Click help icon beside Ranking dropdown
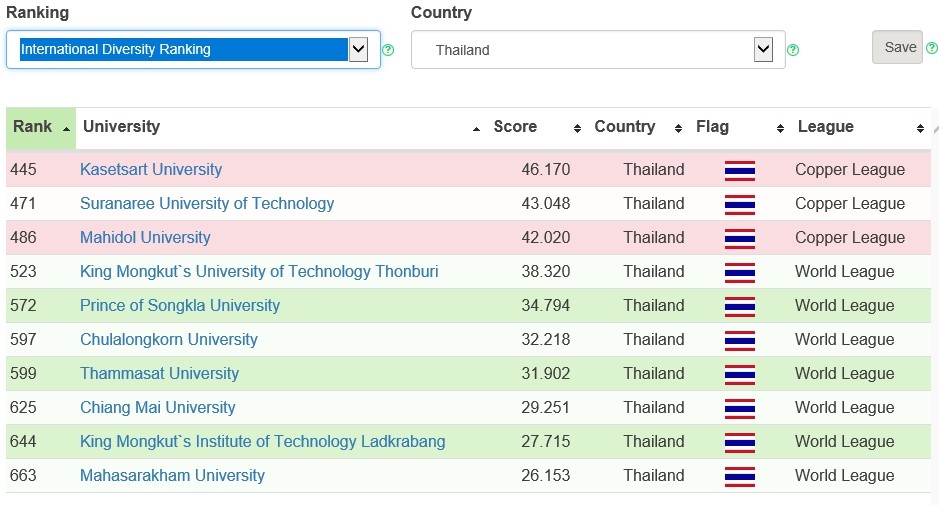939x505 pixels. tap(388, 50)
